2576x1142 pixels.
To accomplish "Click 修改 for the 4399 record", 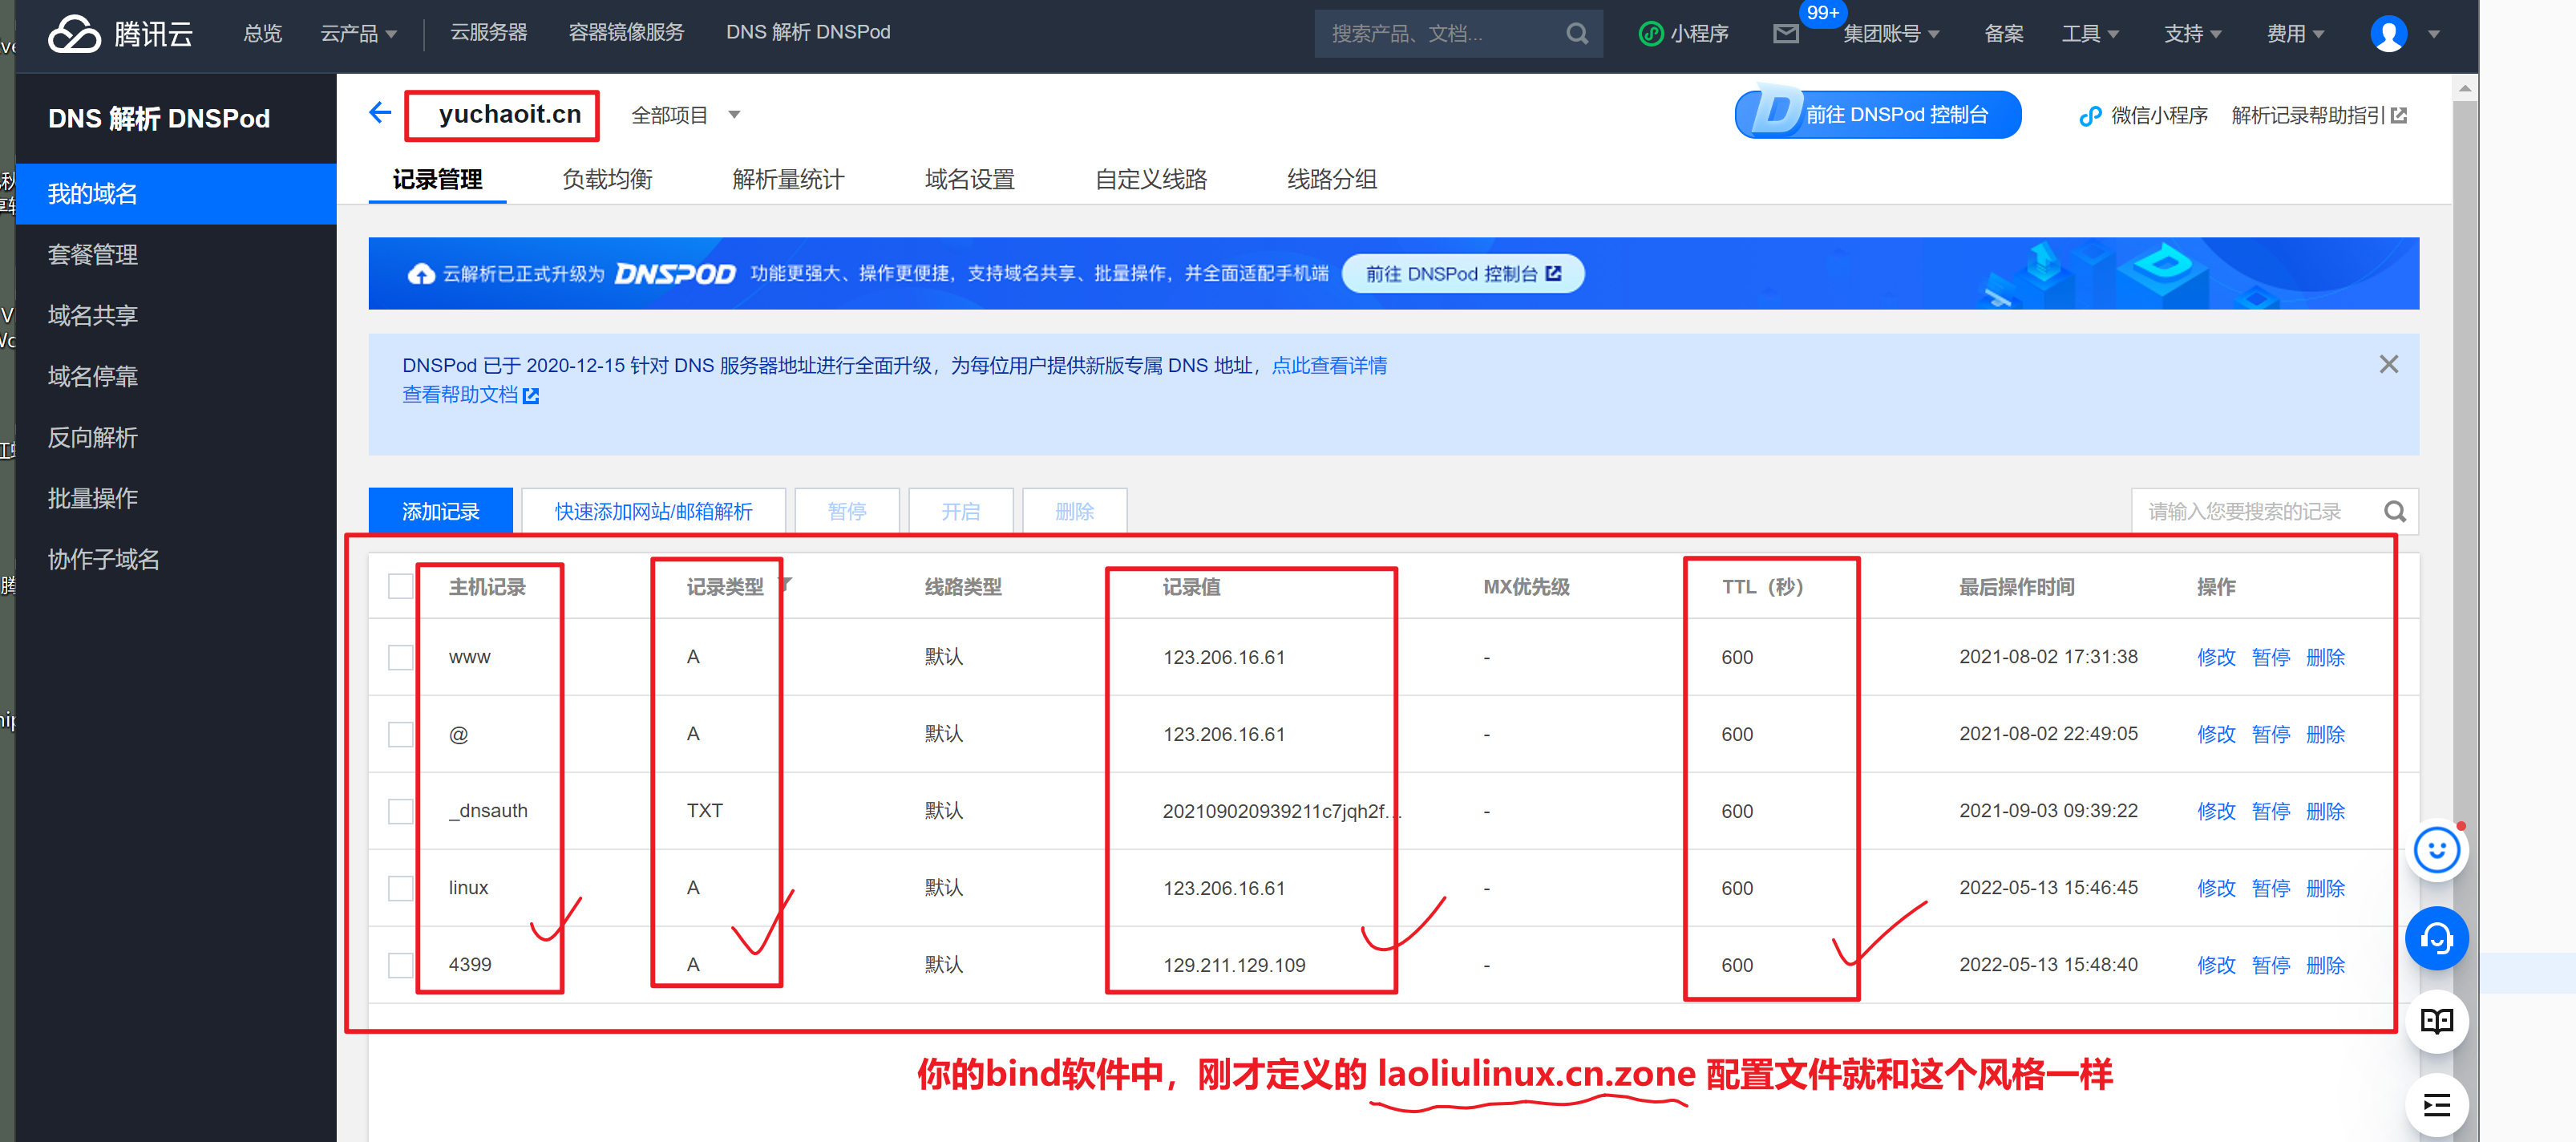I will tap(2215, 965).
